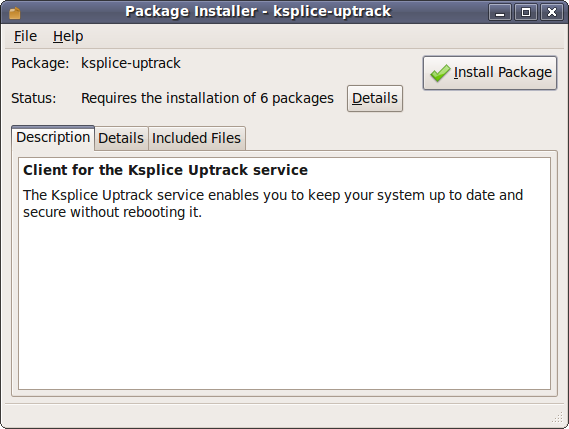Close the Package Installer window
Viewport: 569px width, 429px height.
pyautogui.click(x=552, y=12)
